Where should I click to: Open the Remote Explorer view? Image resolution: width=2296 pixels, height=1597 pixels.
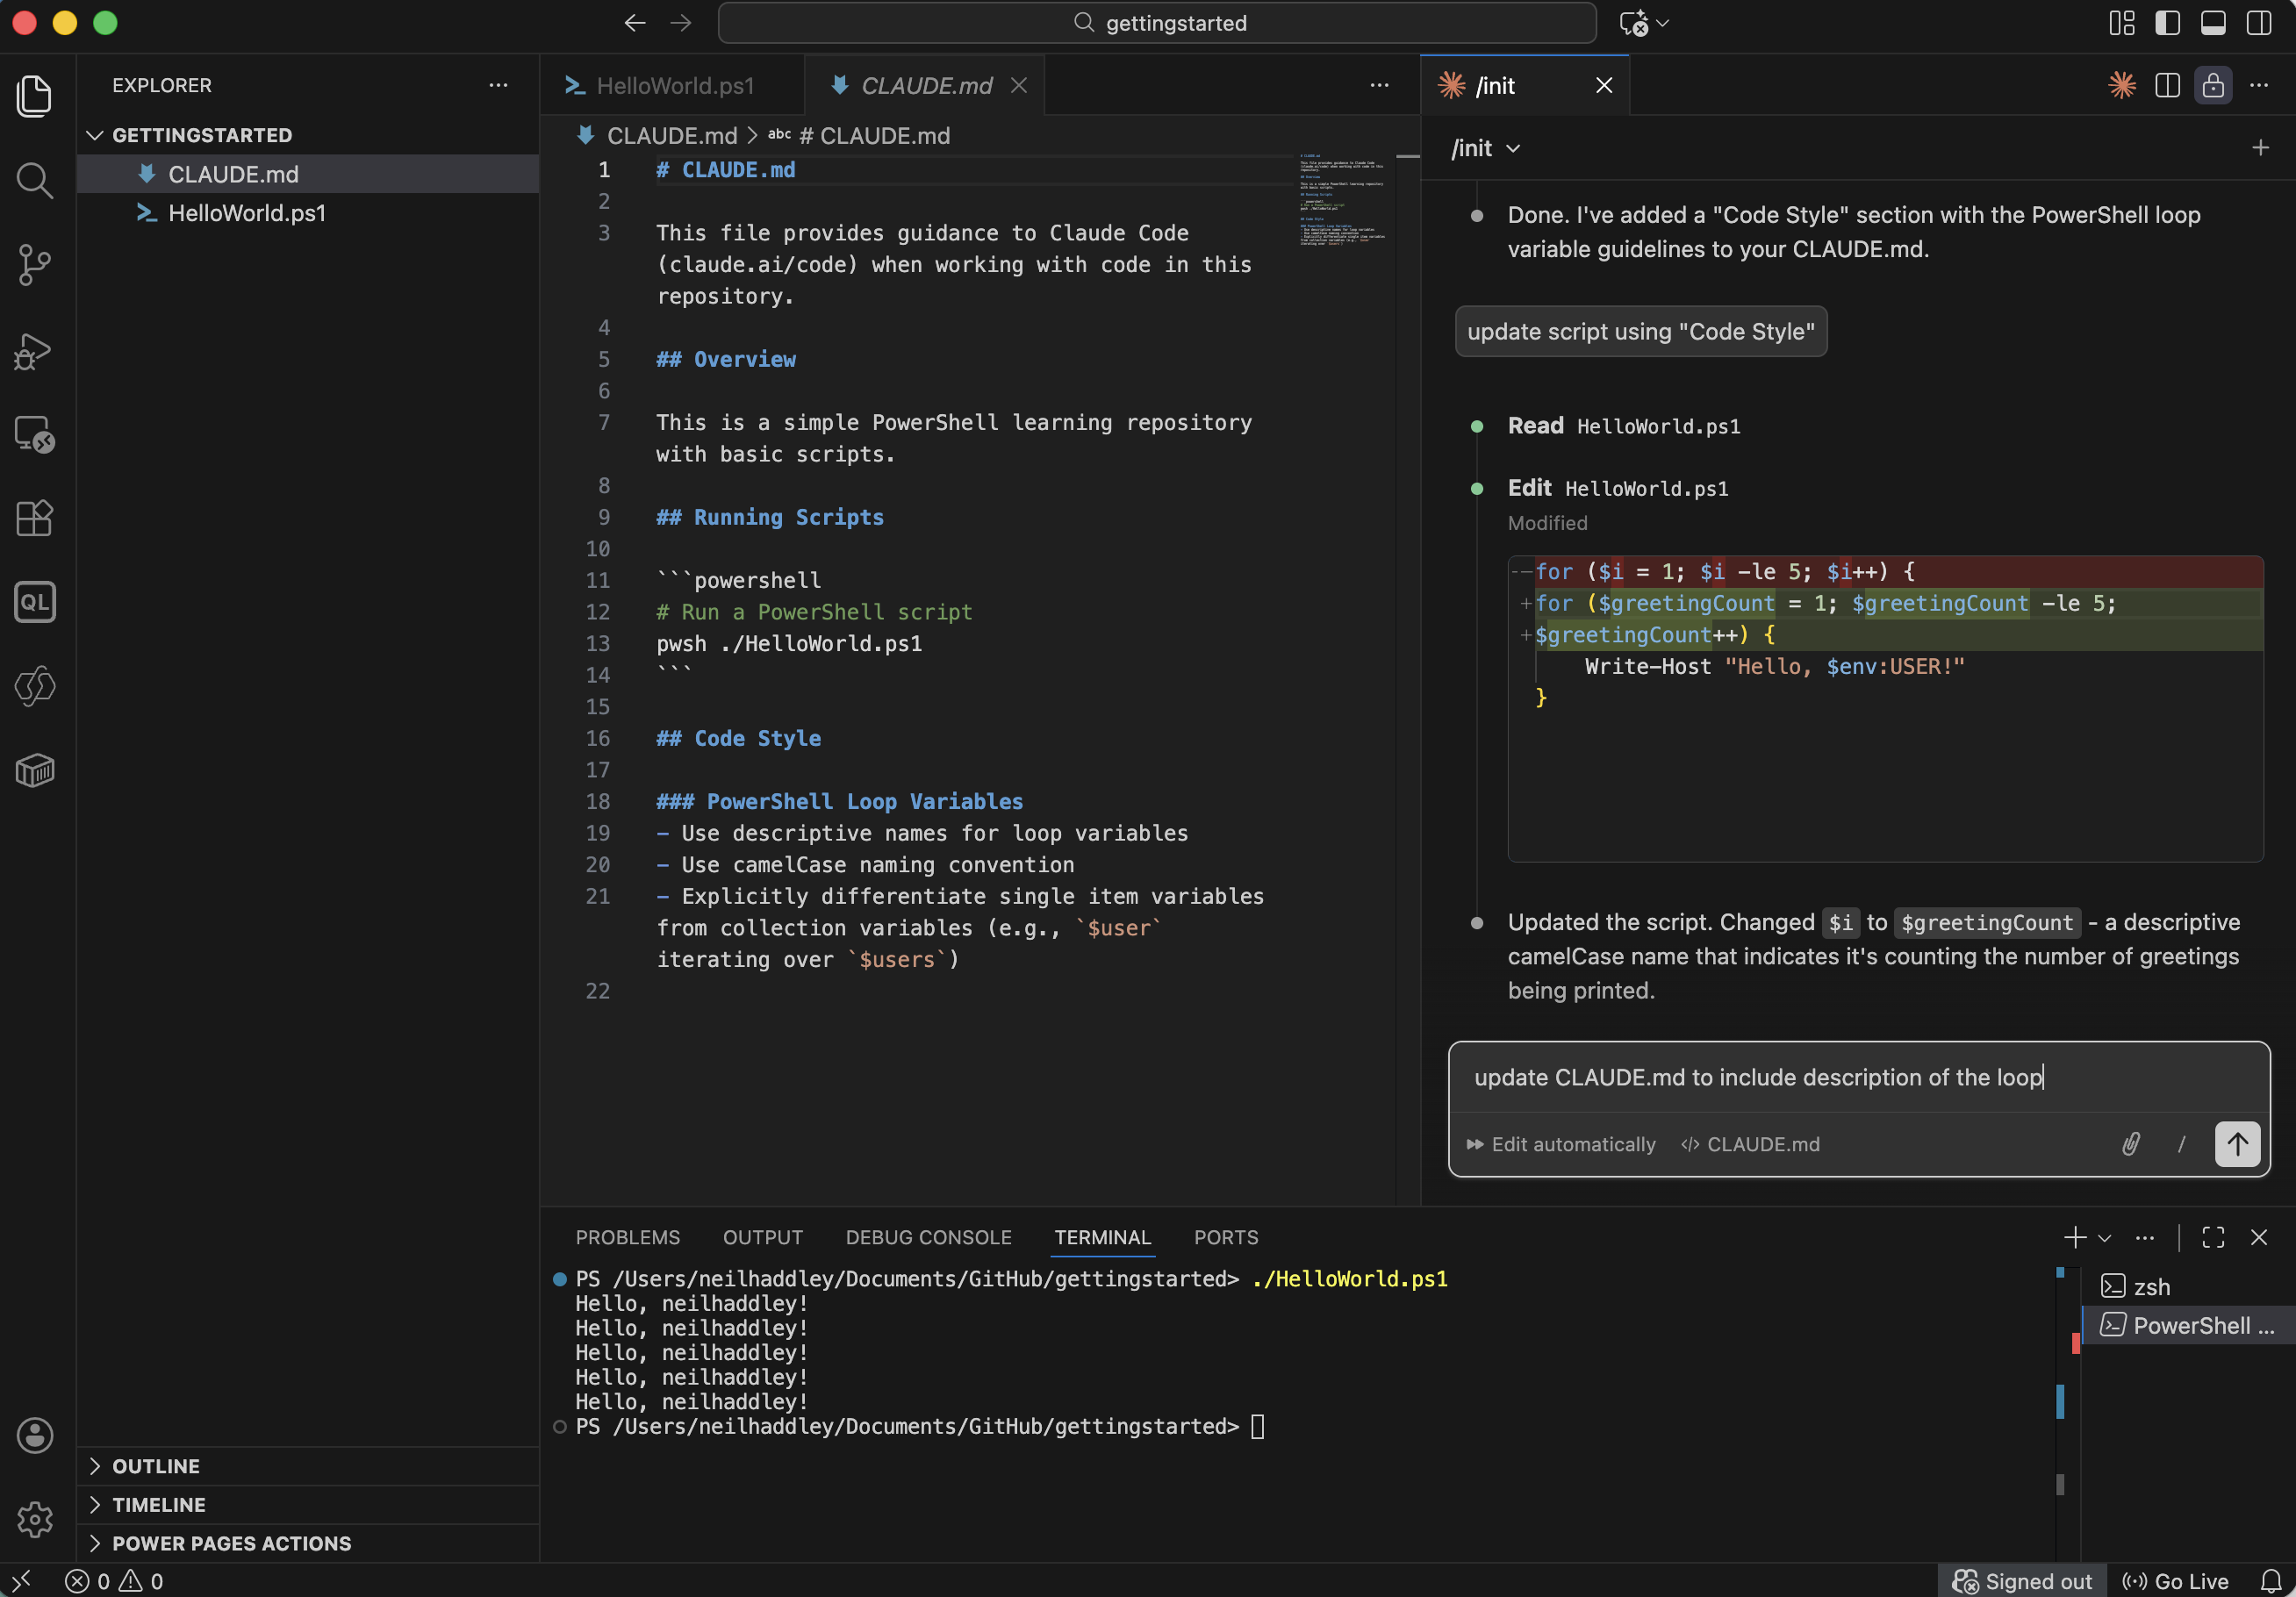click(34, 434)
